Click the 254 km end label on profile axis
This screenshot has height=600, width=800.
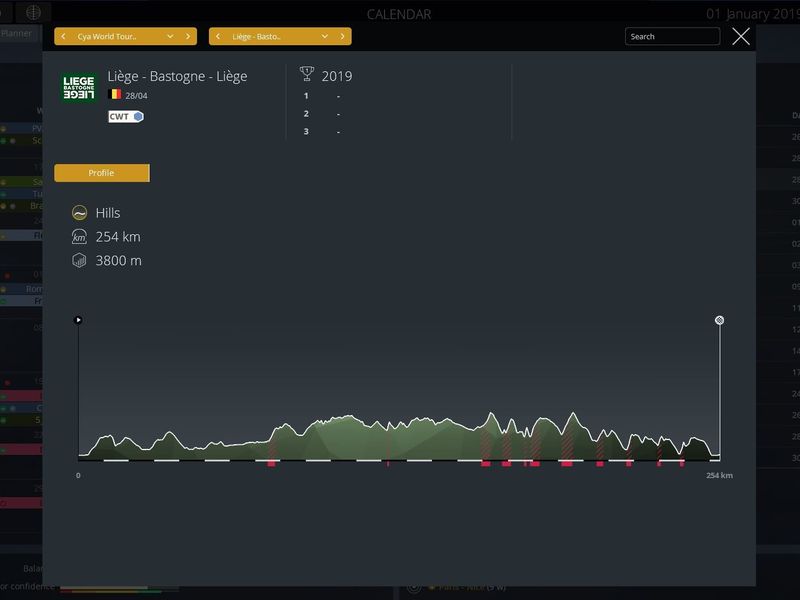coord(719,476)
